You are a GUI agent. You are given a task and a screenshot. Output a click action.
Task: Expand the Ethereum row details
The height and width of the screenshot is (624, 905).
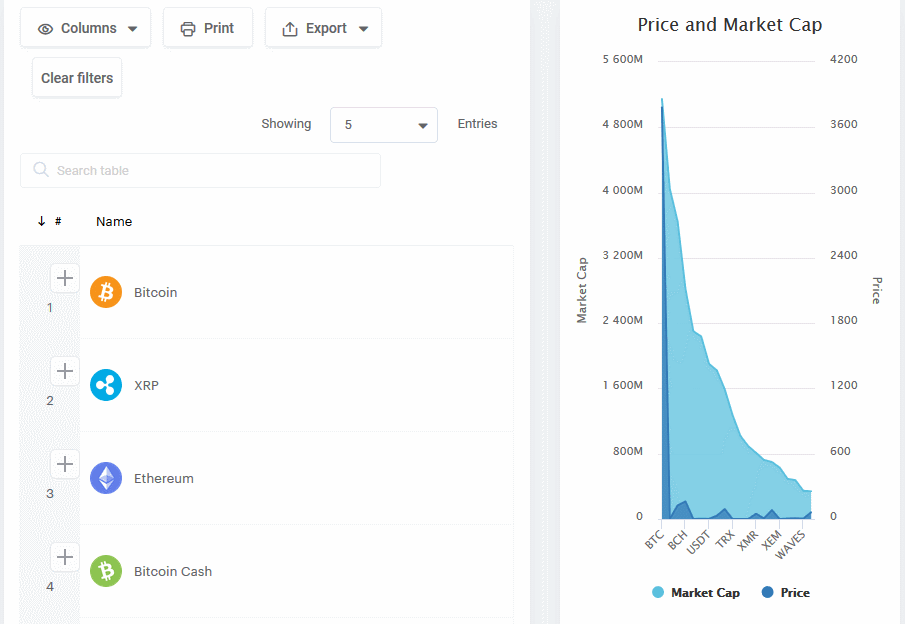(65, 464)
